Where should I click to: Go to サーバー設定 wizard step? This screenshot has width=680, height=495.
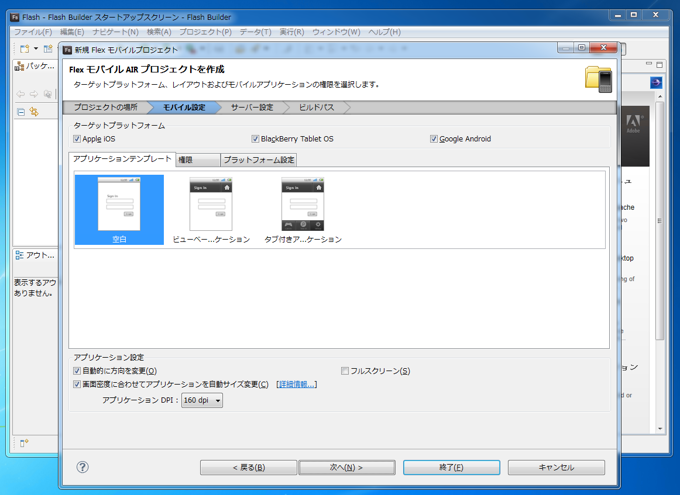point(252,107)
